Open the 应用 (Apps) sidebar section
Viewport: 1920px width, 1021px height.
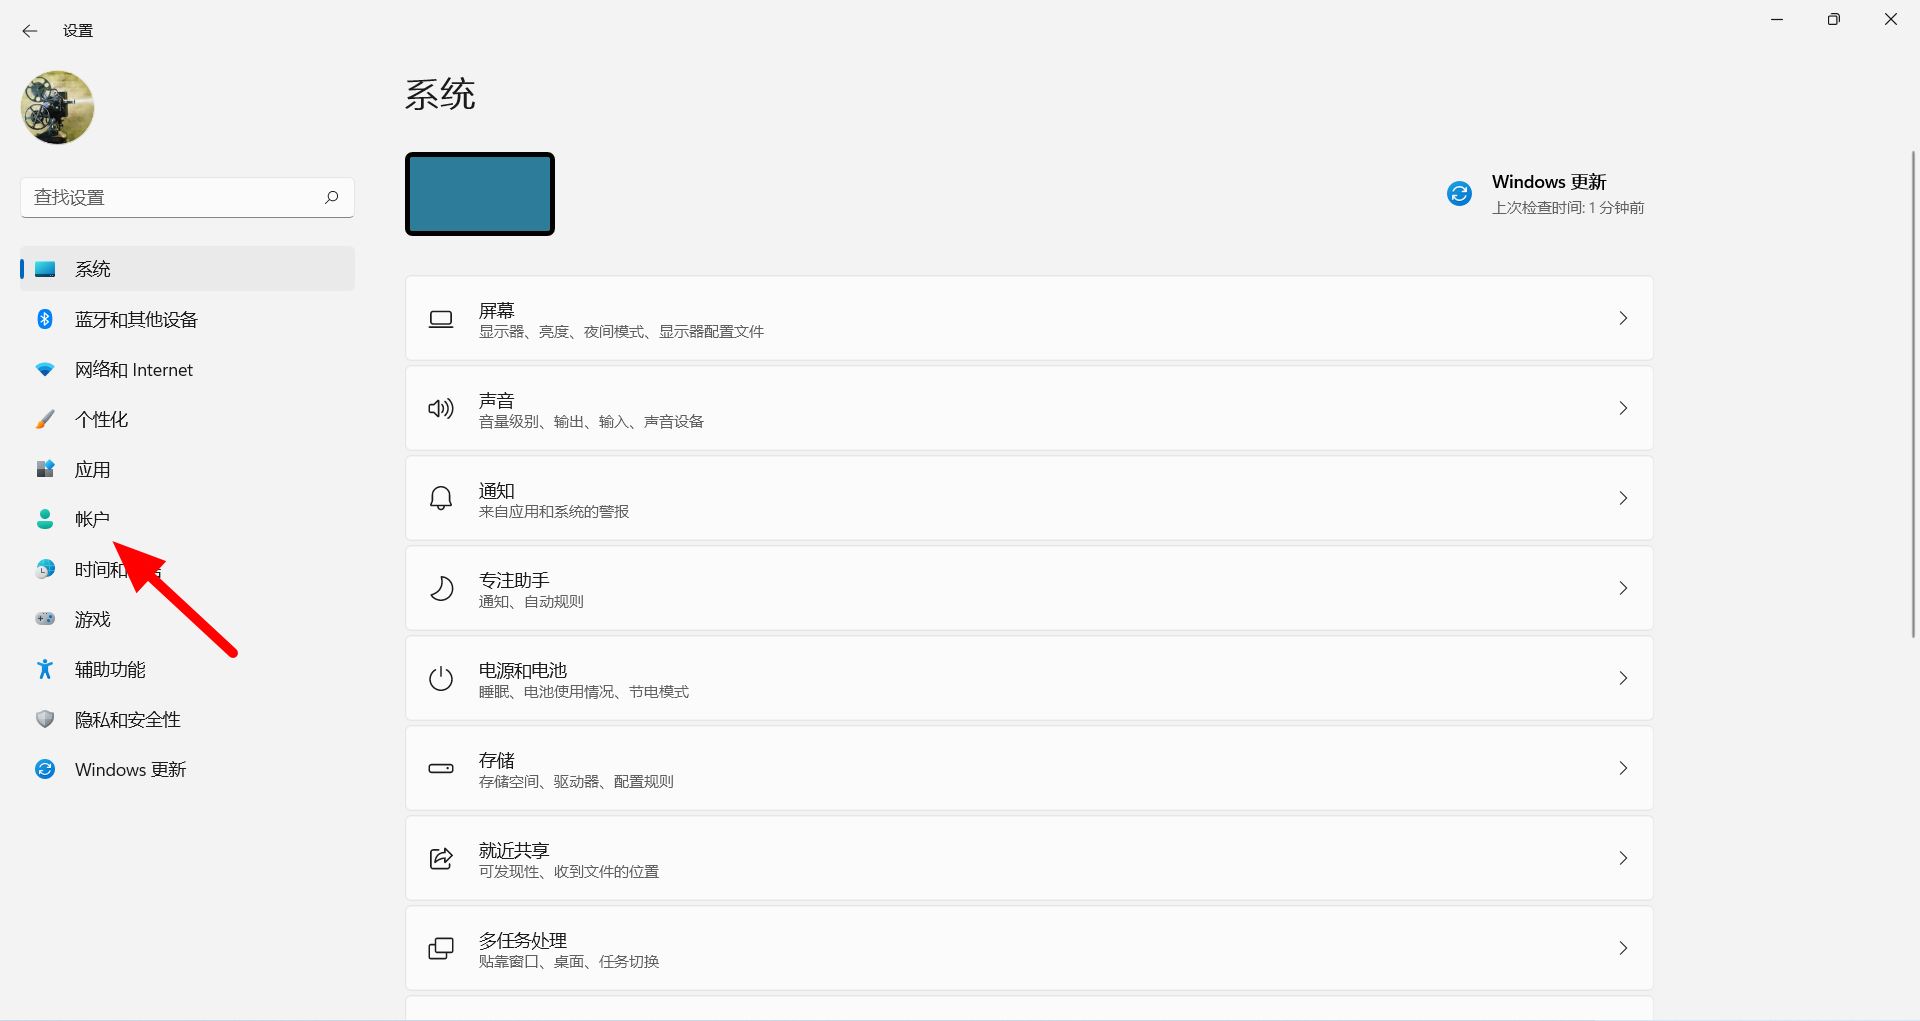coord(93,469)
